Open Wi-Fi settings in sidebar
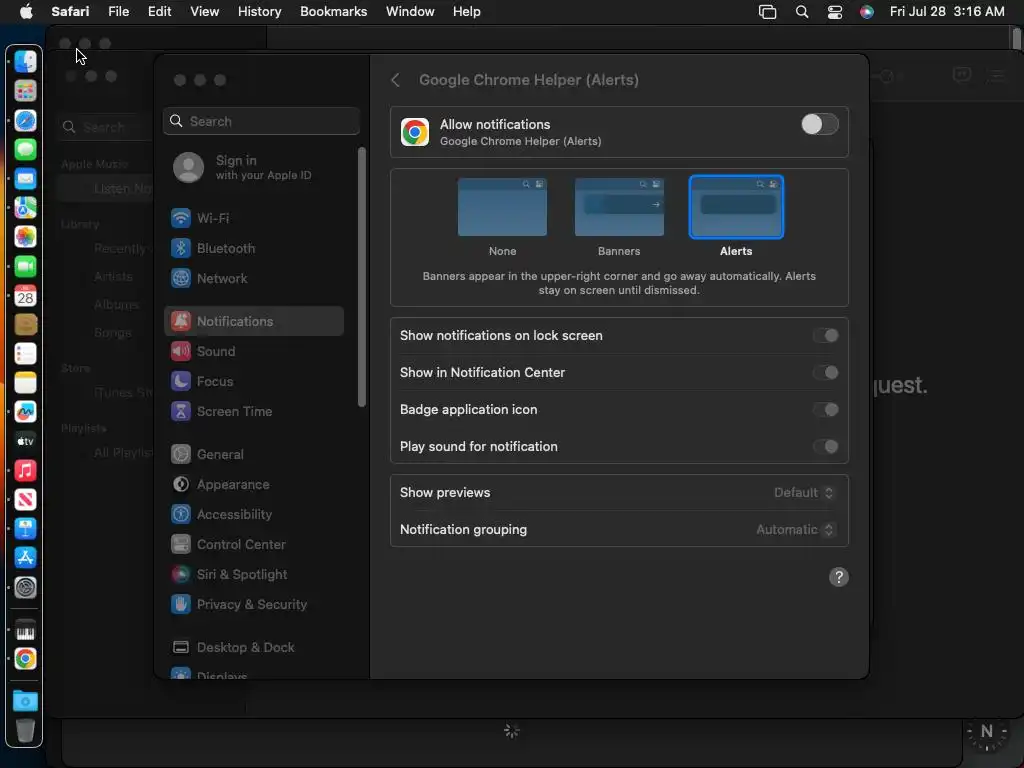The image size is (1024, 768). click(x=253, y=218)
